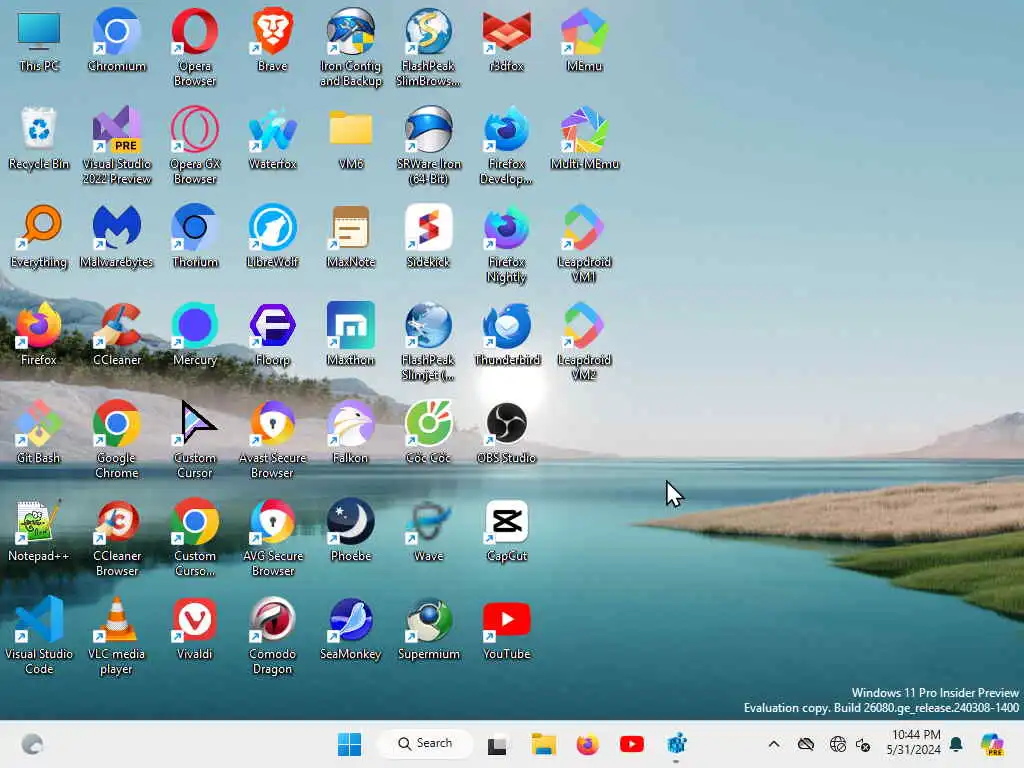Select Visual Studio 2022 Preview icon

[116, 146]
